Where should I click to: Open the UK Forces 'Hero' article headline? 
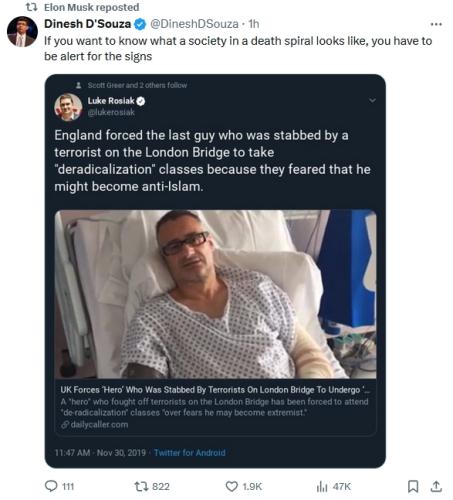(x=215, y=390)
